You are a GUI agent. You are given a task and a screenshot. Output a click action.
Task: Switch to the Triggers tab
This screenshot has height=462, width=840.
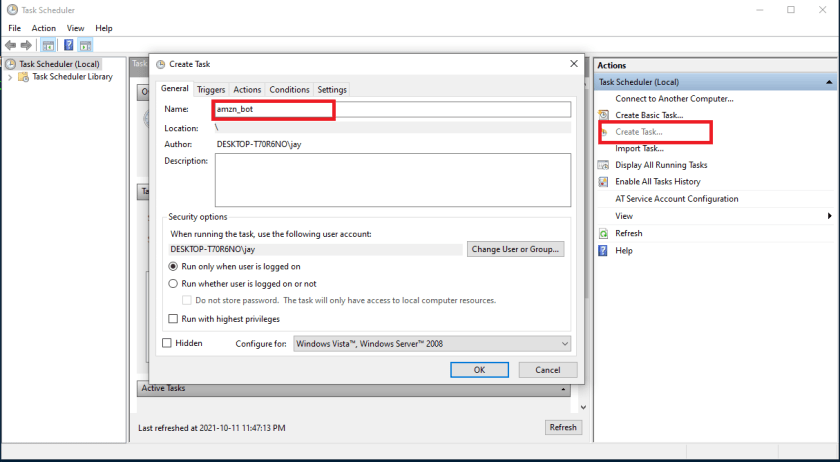[211, 90]
